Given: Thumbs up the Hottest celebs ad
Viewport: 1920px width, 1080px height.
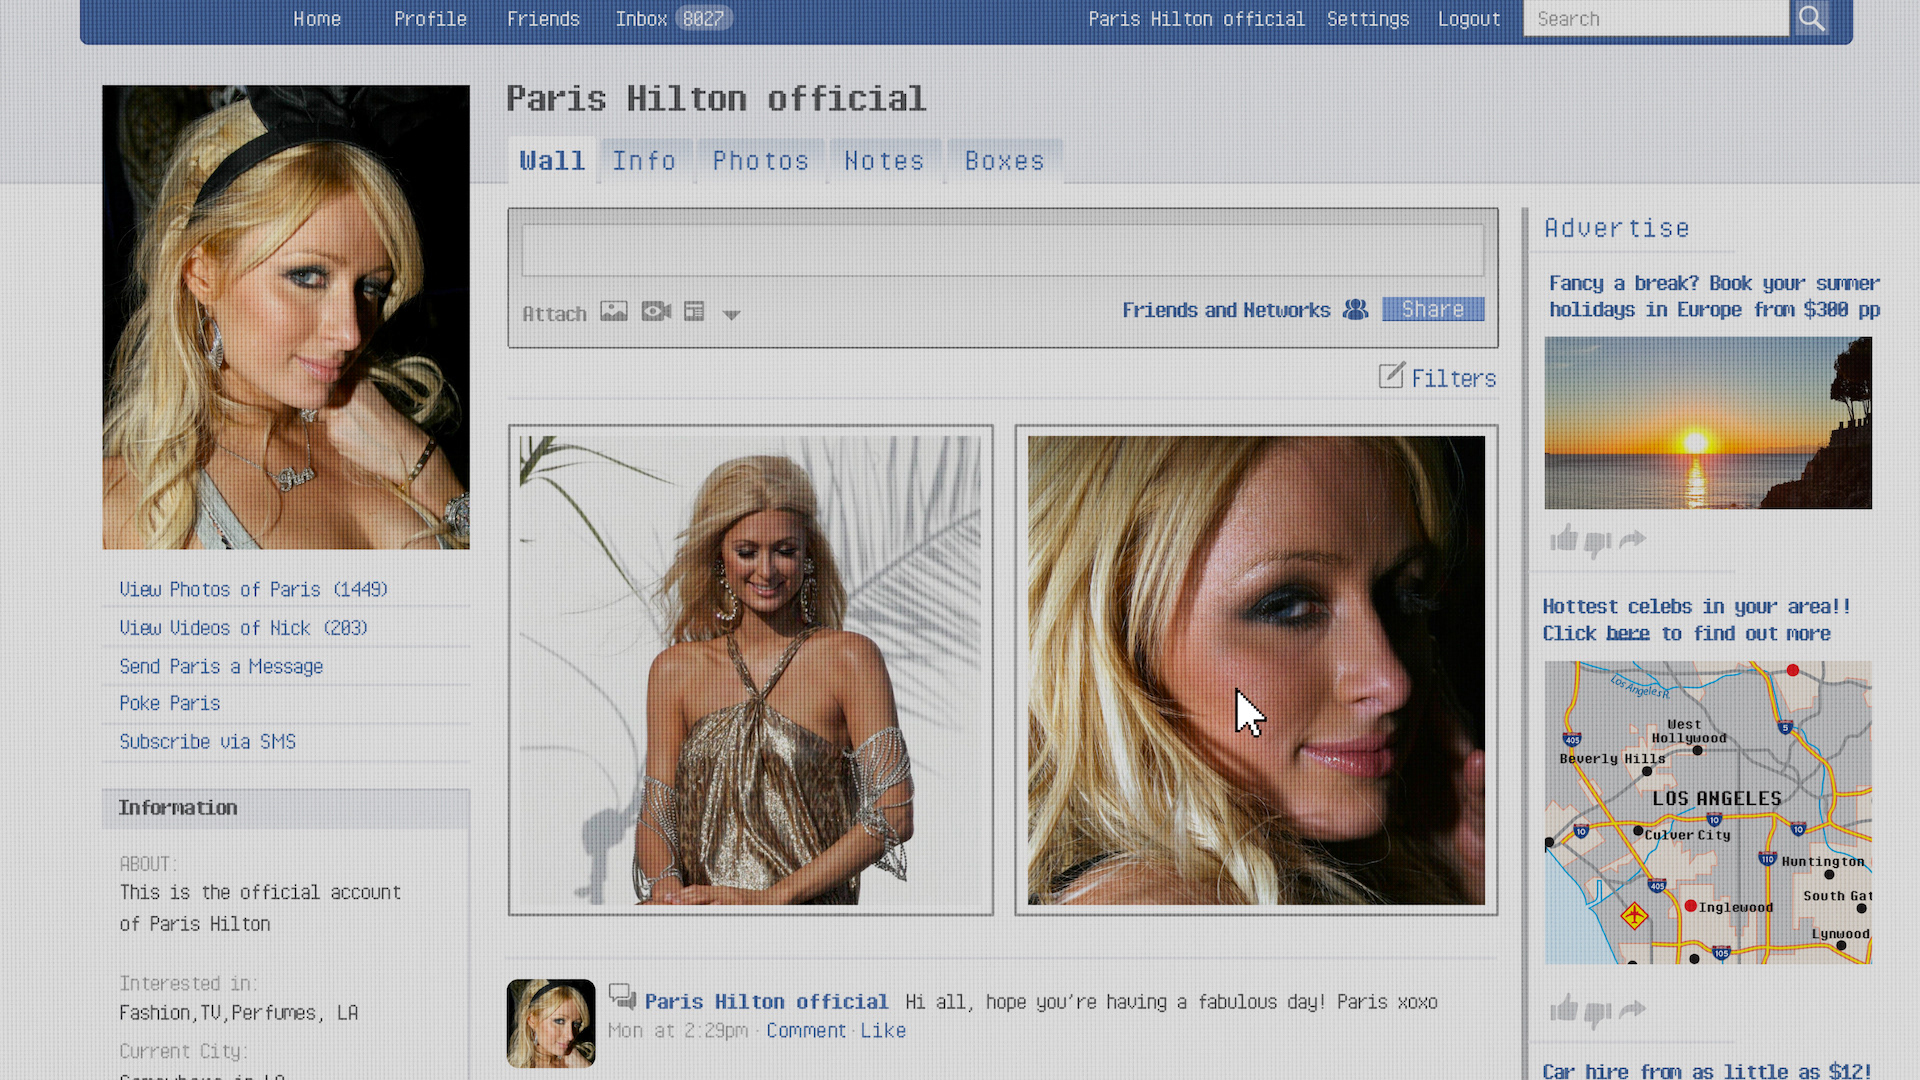Looking at the screenshot, I should tap(1563, 1009).
